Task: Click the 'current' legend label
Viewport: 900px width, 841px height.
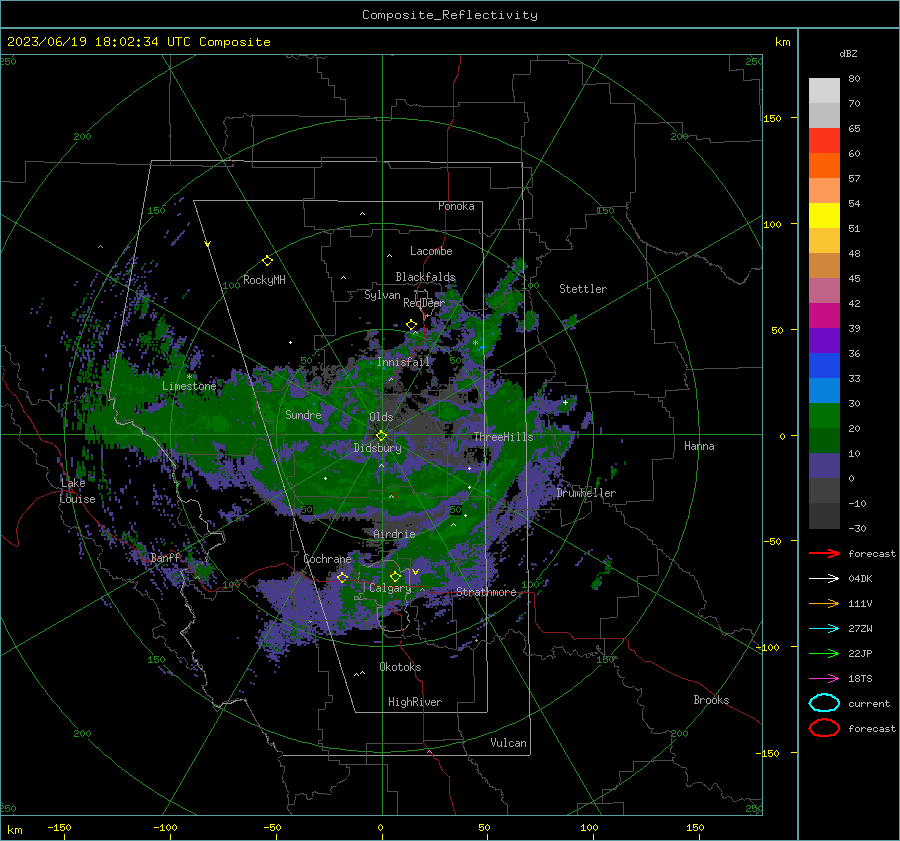Action: click(x=869, y=703)
